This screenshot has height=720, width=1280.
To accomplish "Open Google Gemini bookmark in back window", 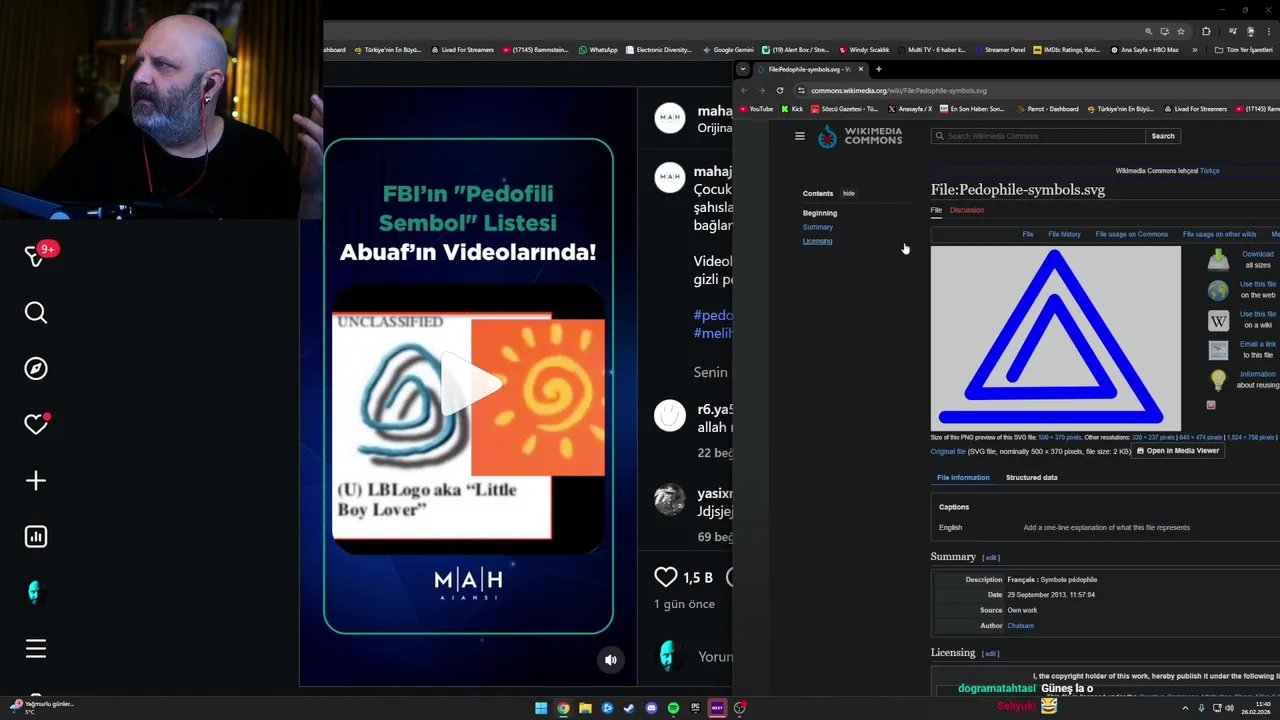I will 728,50.
